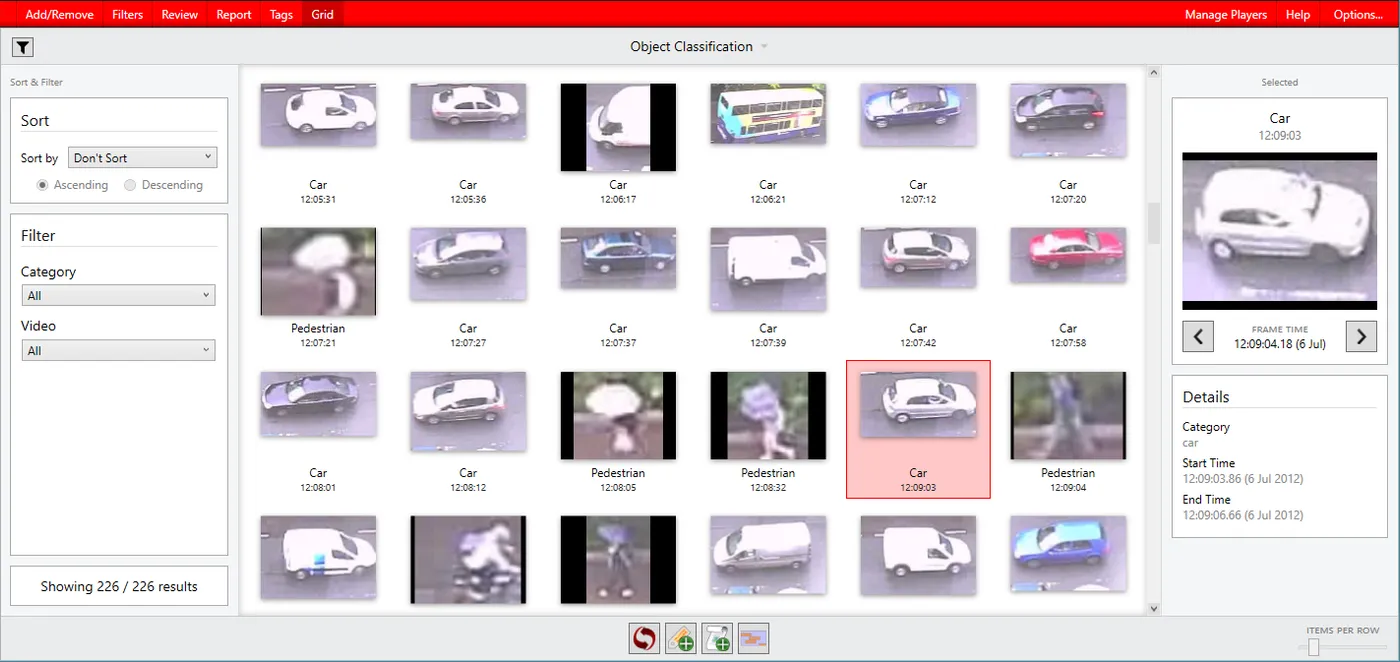Screen dimensions: 1400x662
Task: Click the 'Sort & Filter' panel label
Action: tap(36, 82)
